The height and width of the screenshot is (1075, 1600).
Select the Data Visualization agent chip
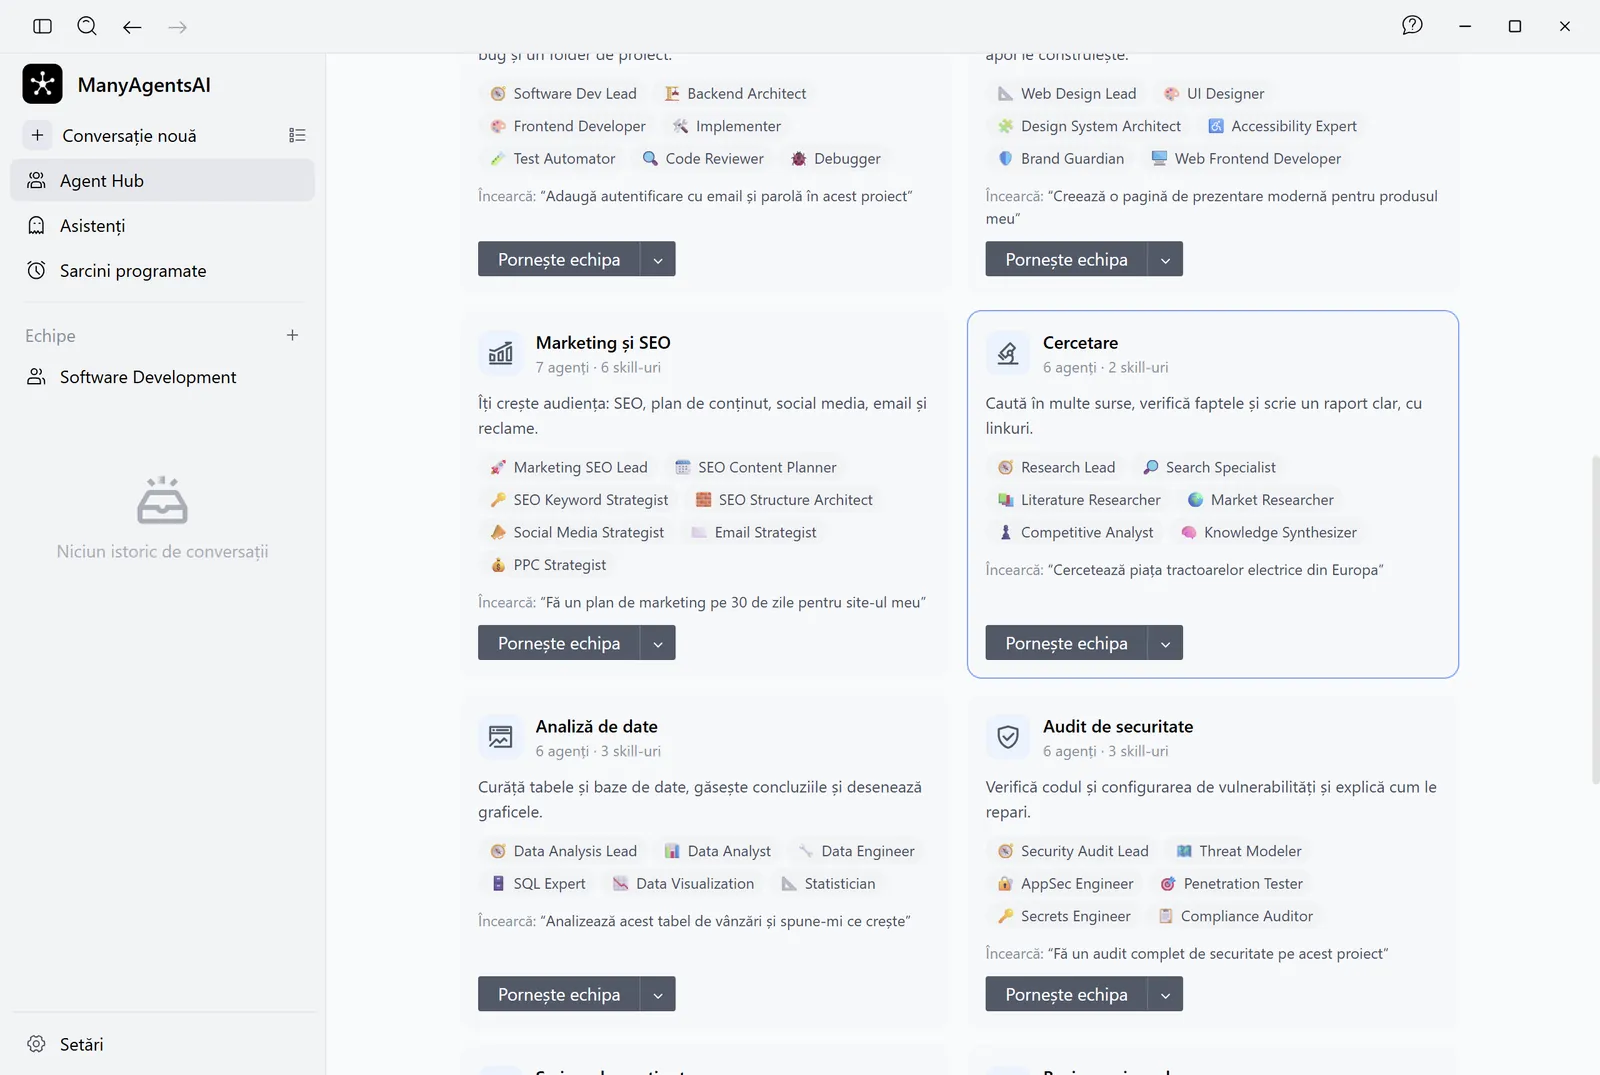coord(684,884)
